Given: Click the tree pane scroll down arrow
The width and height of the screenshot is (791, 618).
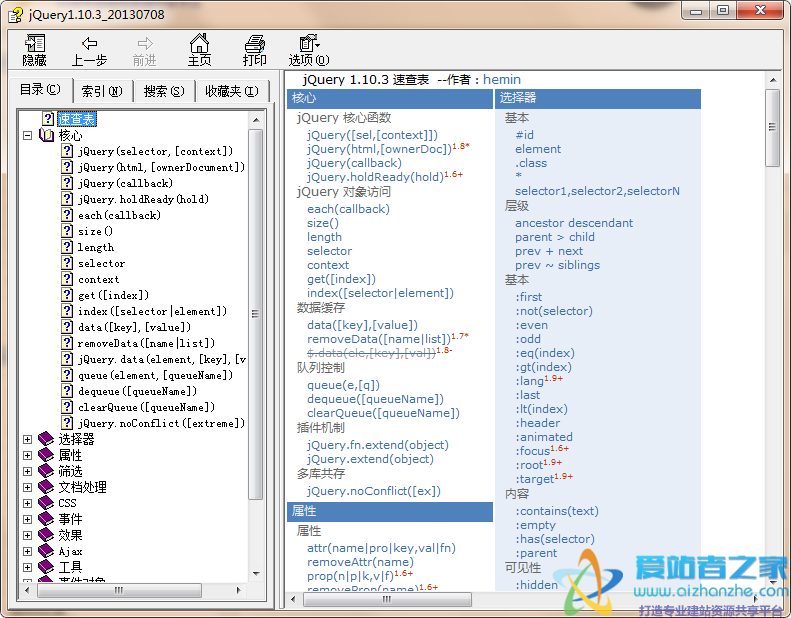Looking at the screenshot, I should [x=256, y=574].
